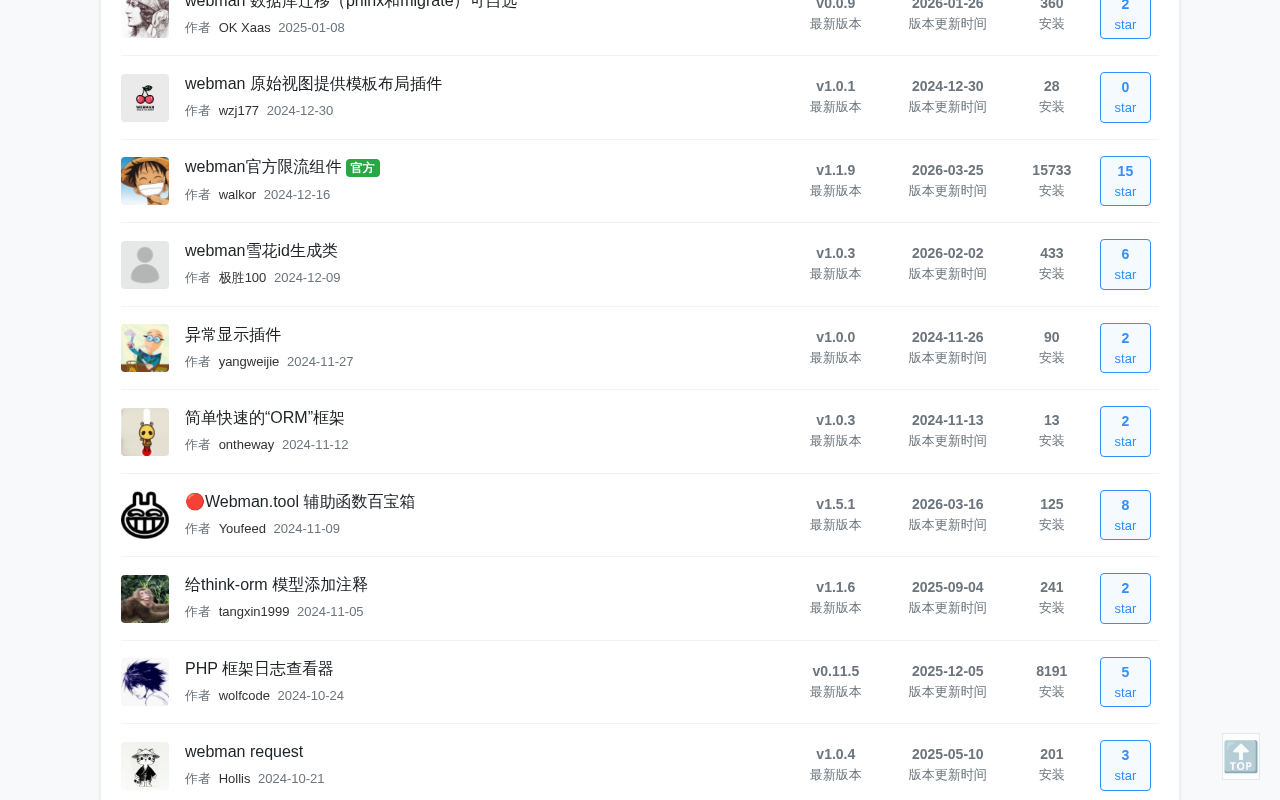Viewport: 1280px width, 800px height.
Task: Star the 简单快速的ORM框架 plugin
Action: click(x=1125, y=431)
